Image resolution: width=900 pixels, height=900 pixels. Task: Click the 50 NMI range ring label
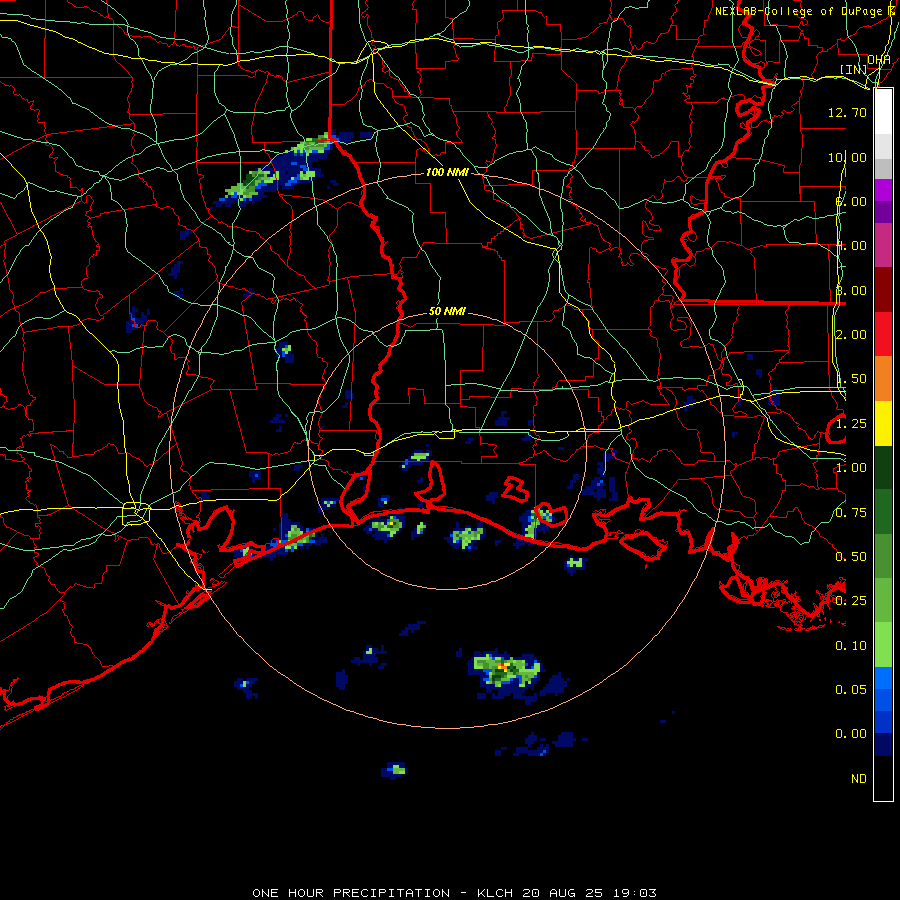447,311
